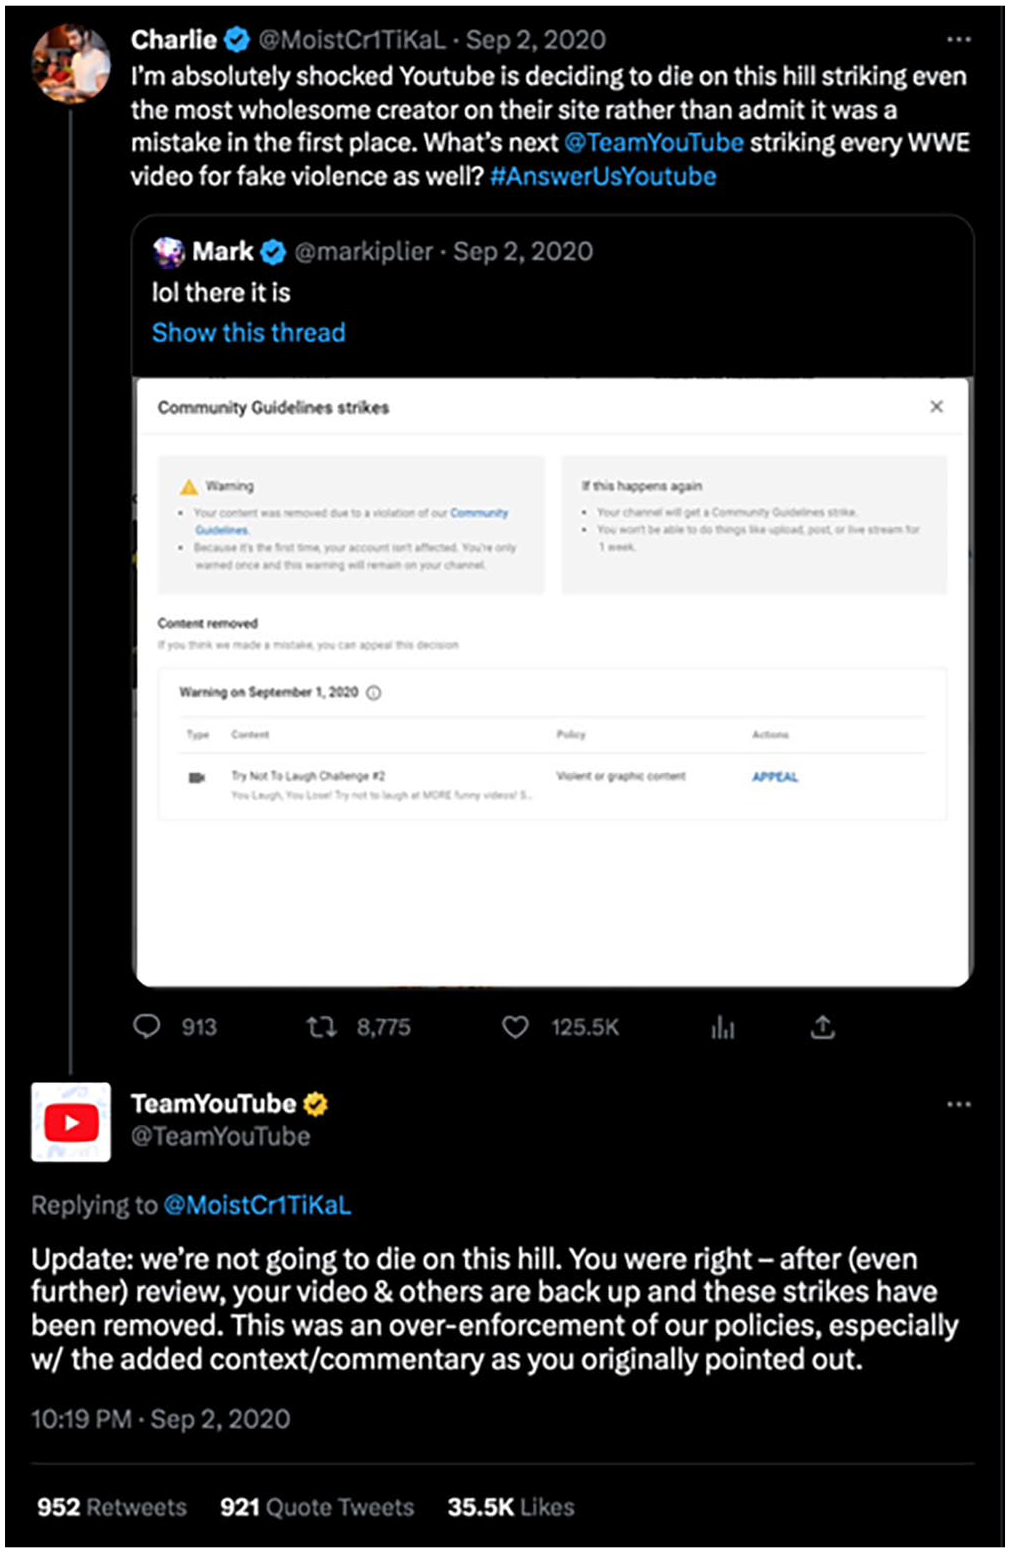View the 921 Quote Tweets

(317, 1507)
